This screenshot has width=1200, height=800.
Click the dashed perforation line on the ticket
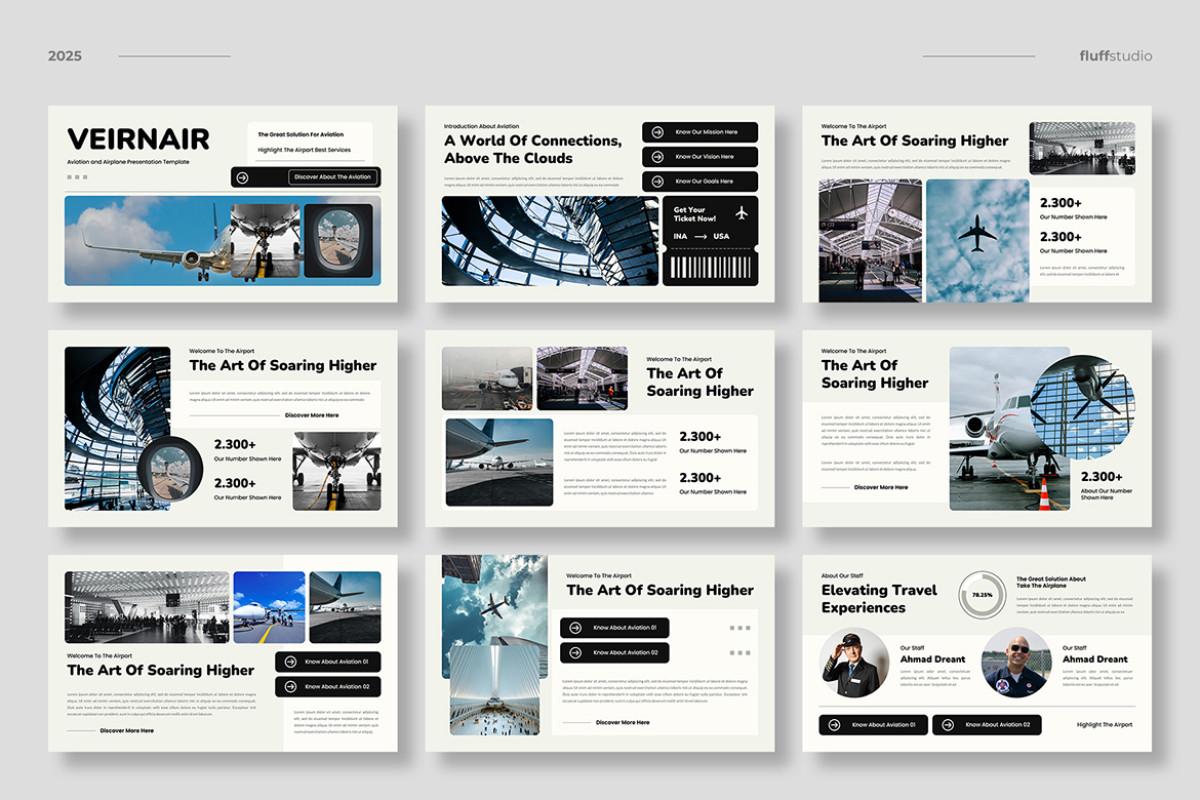tap(710, 248)
